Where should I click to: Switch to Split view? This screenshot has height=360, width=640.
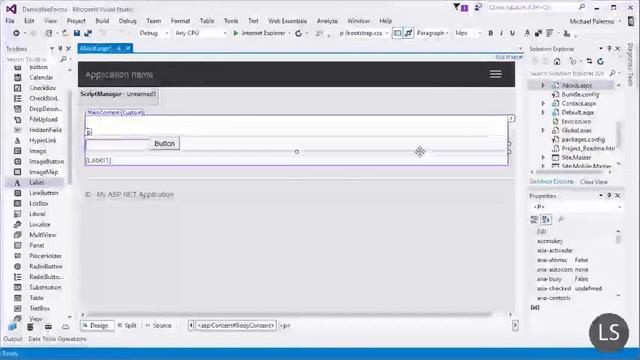click(127, 325)
